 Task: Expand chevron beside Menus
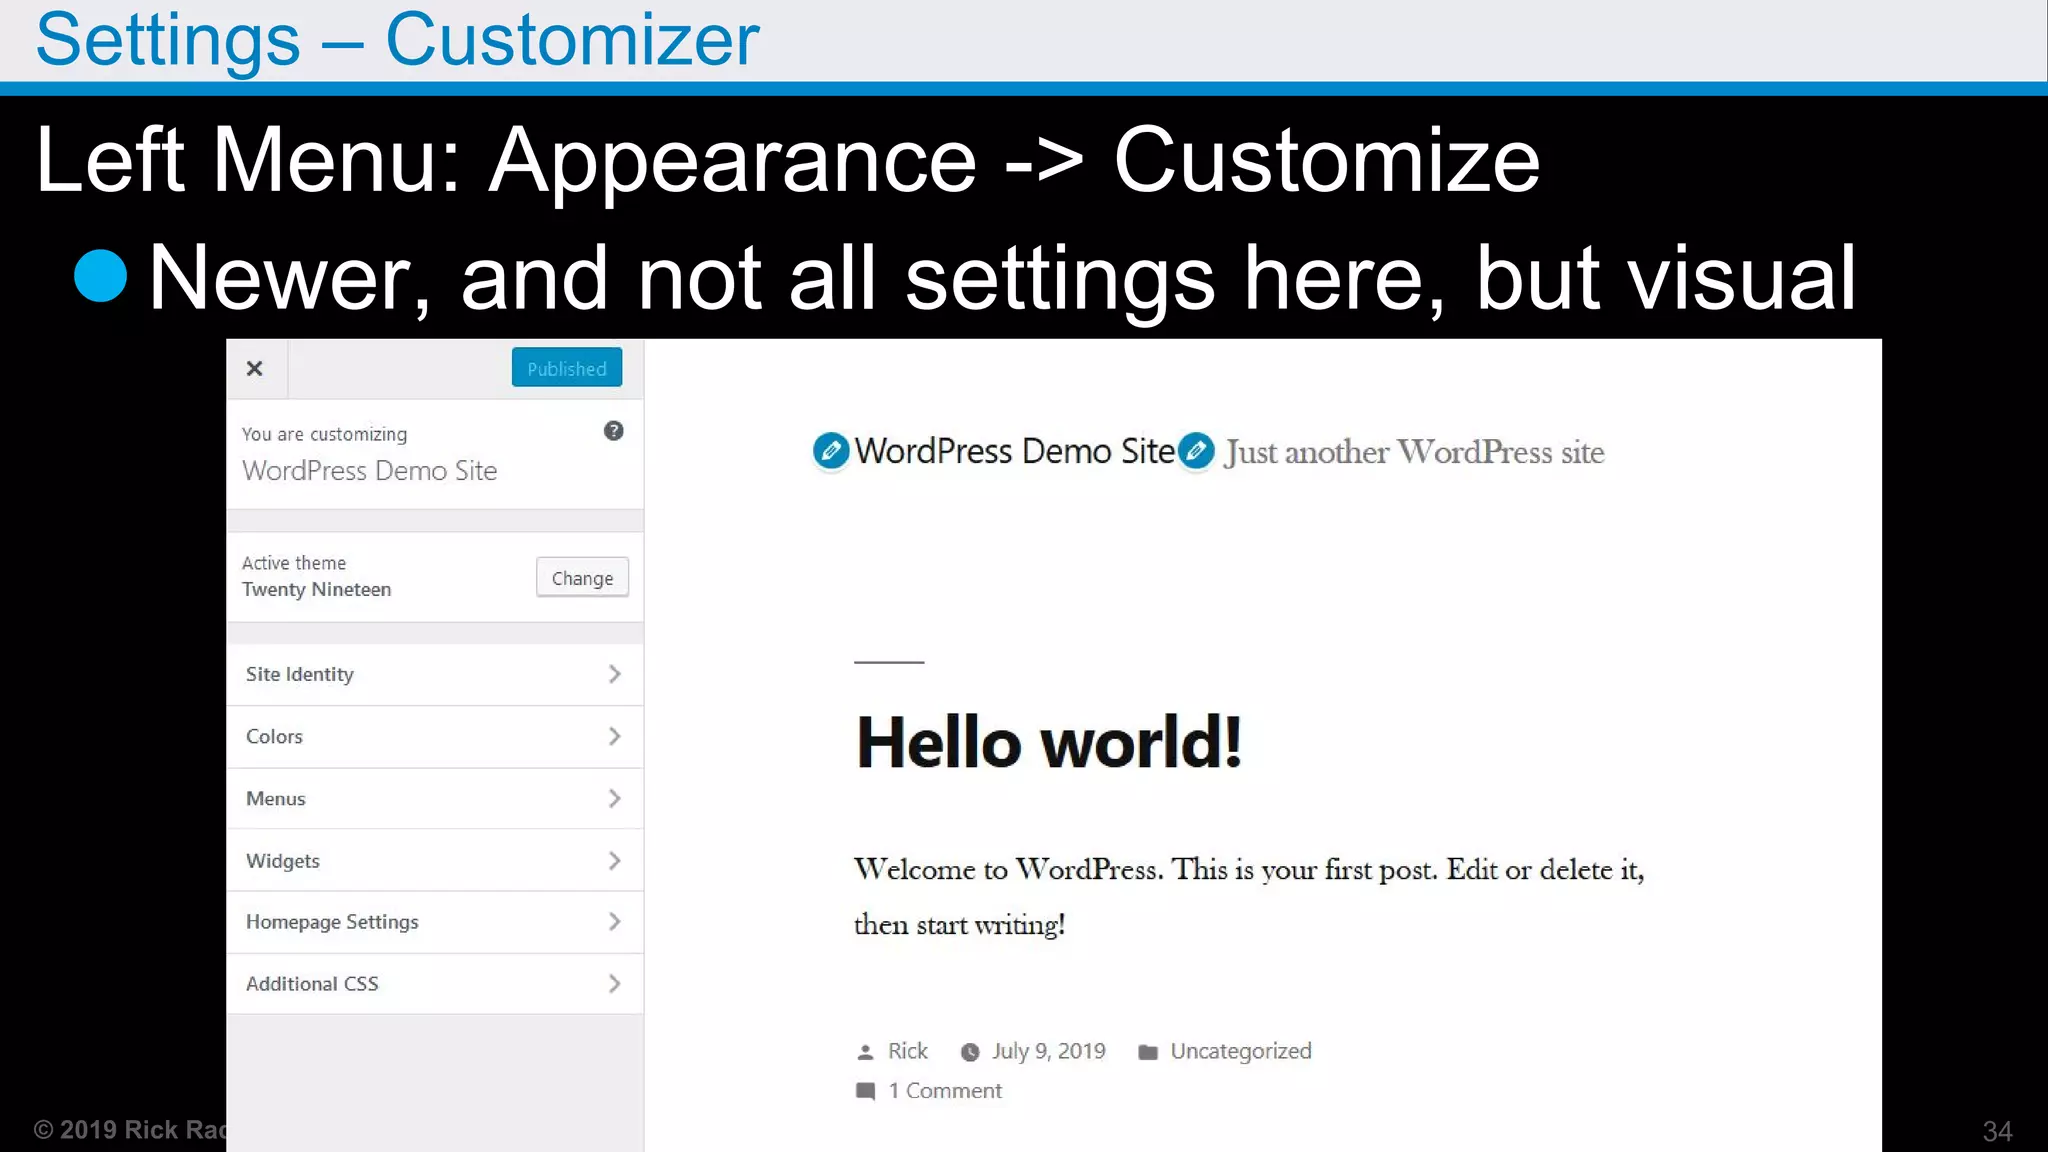[614, 799]
